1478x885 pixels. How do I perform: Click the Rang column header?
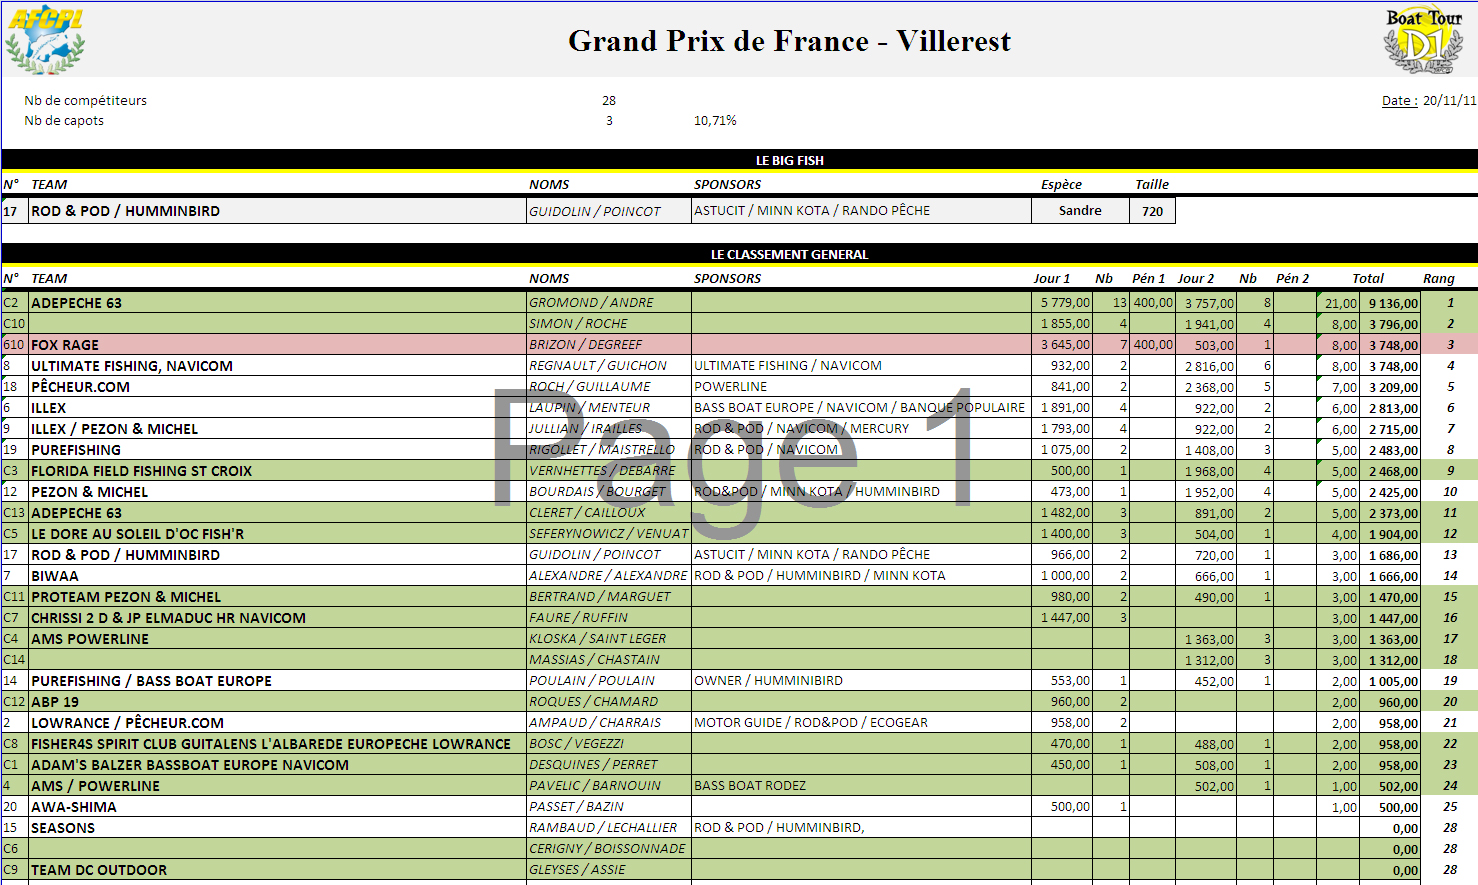1439,278
